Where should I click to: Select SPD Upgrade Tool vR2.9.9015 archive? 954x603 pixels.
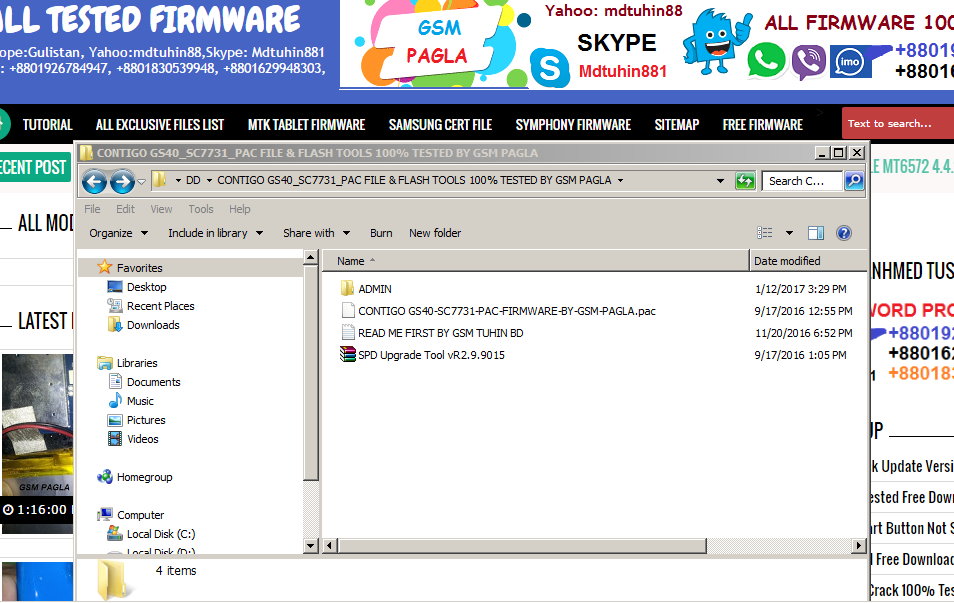[x=431, y=355]
